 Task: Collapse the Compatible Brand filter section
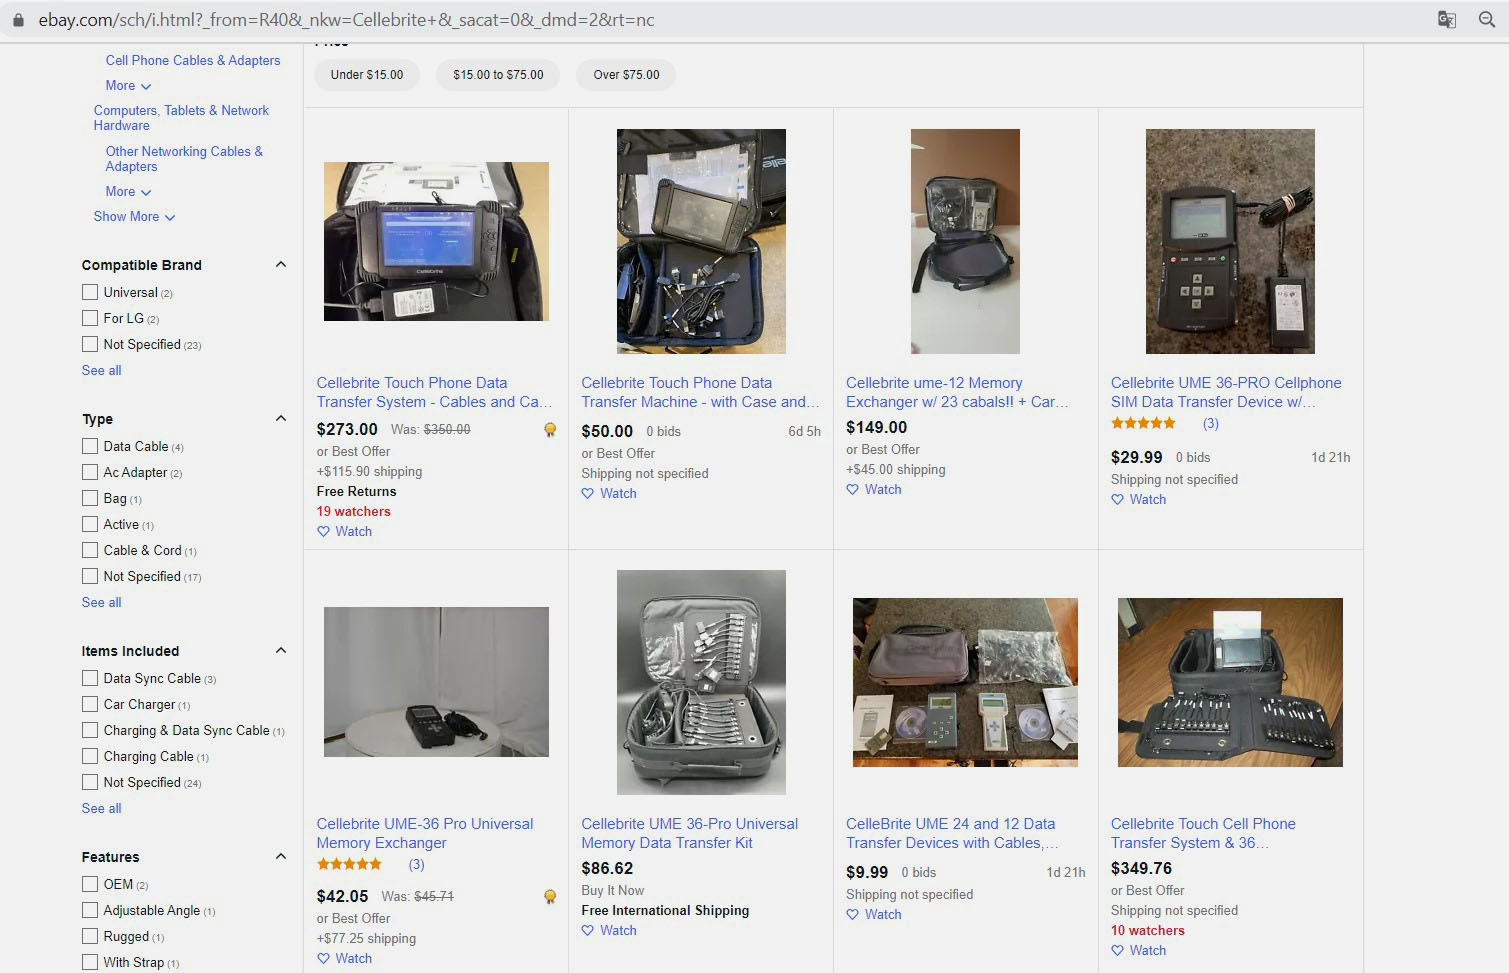(x=281, y=265)
